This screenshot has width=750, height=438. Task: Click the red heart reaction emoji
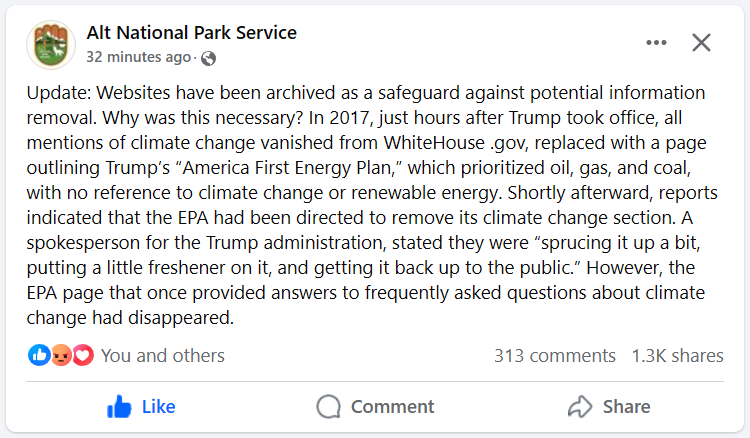[82, 355]
